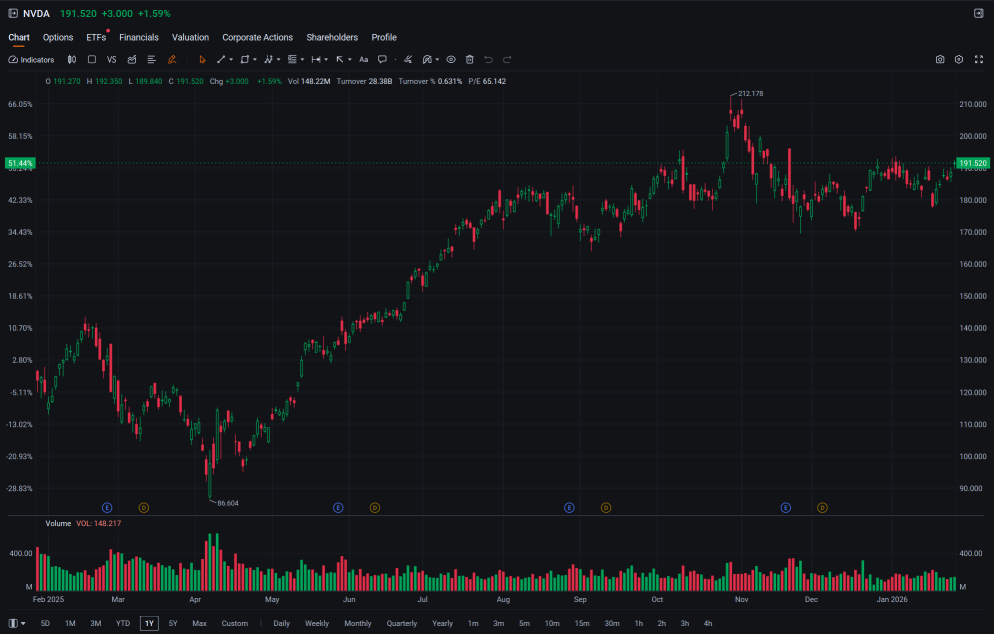Image resolution: width=994 pixels, height=634 pixels.
Task: Select the YTD time range
Action: (x=123, y=624)
